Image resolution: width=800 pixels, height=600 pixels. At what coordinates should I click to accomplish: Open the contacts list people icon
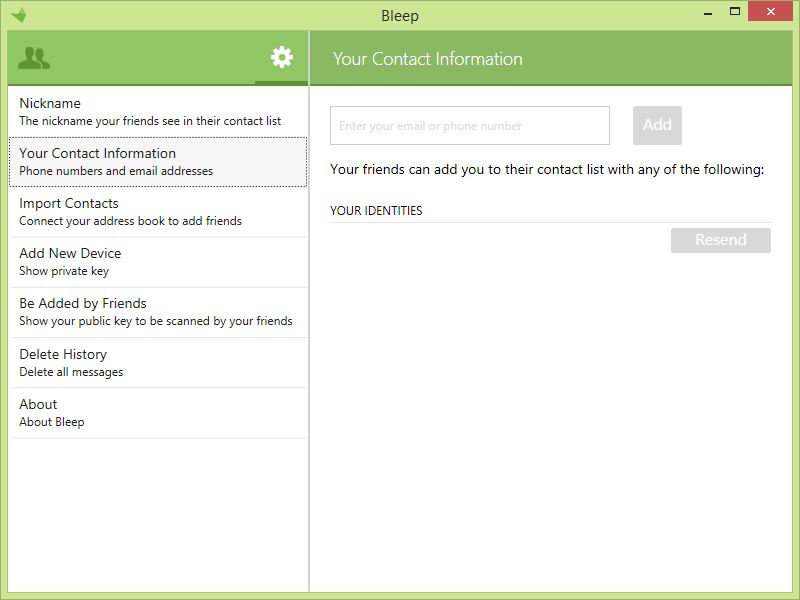point(34,58)
